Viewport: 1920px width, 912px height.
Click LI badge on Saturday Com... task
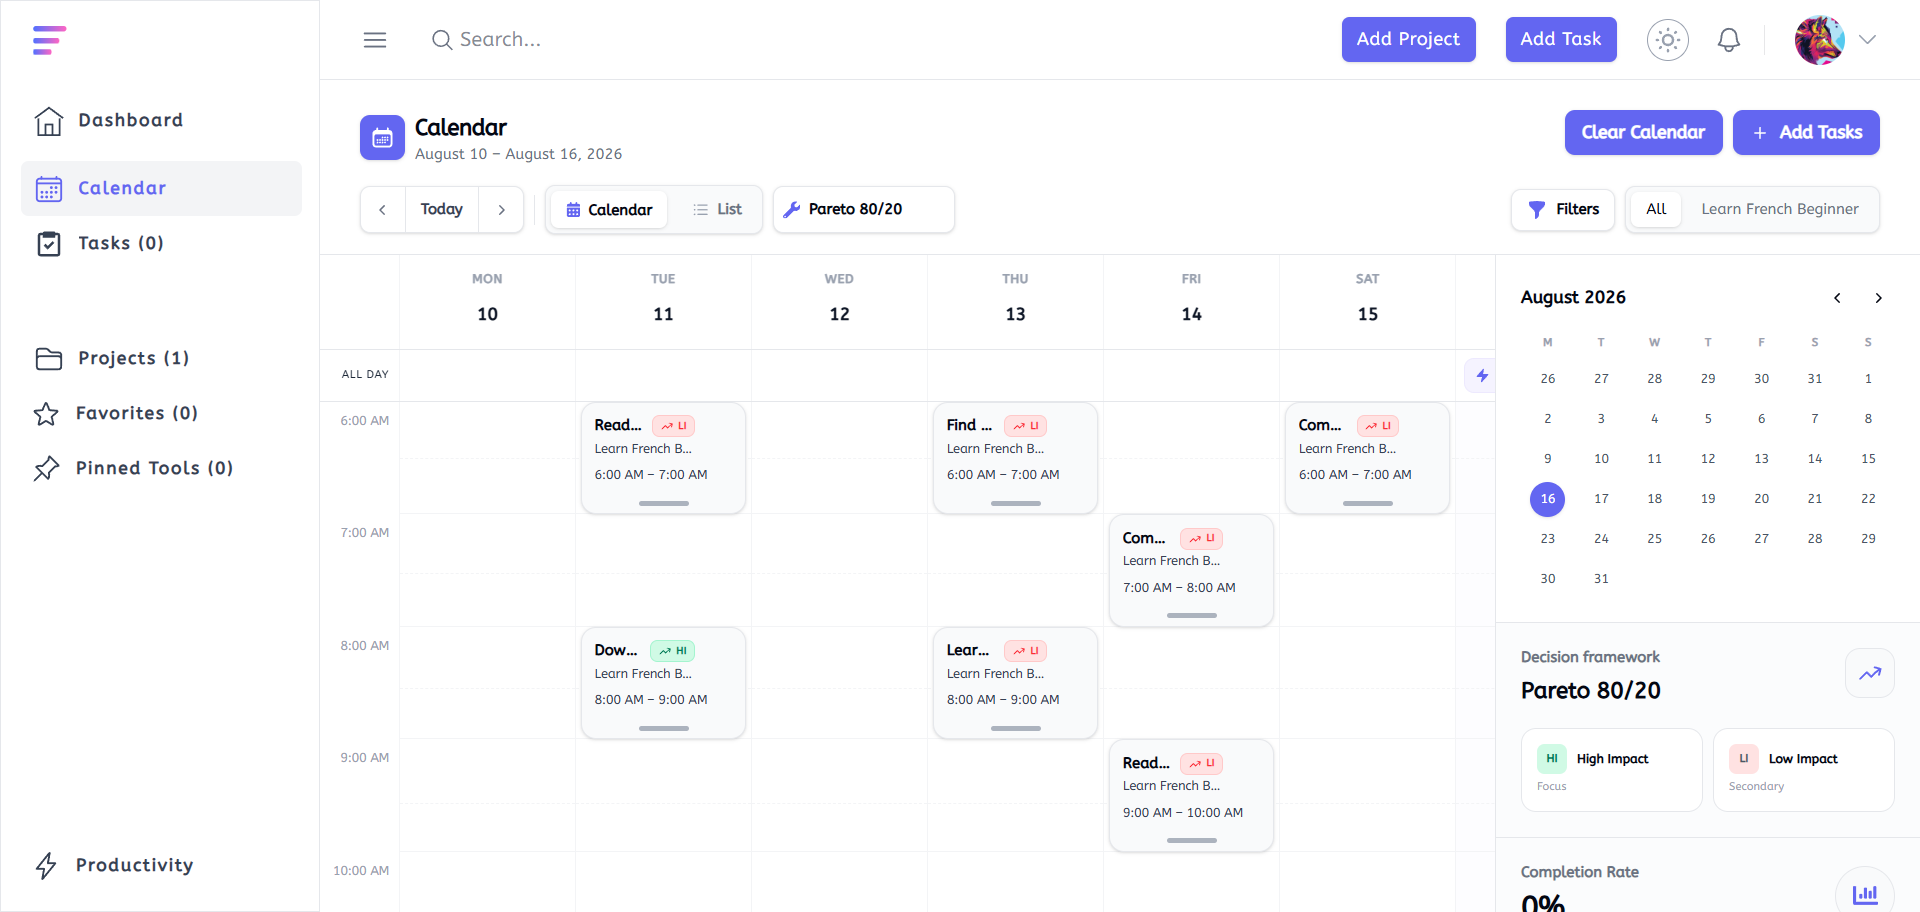pos(1378,426)
